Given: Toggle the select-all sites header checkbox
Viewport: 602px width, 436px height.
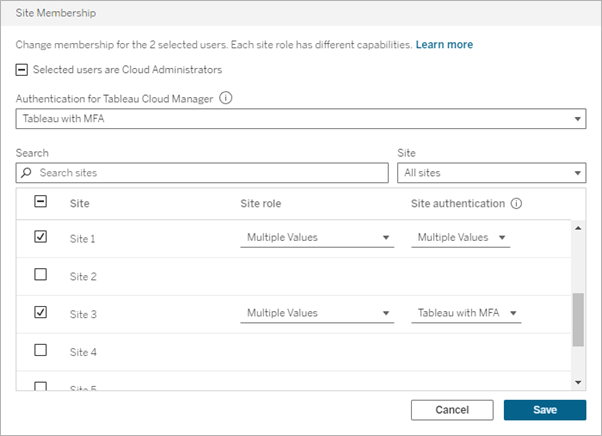Looking at the screenshot, I should 41,202.
